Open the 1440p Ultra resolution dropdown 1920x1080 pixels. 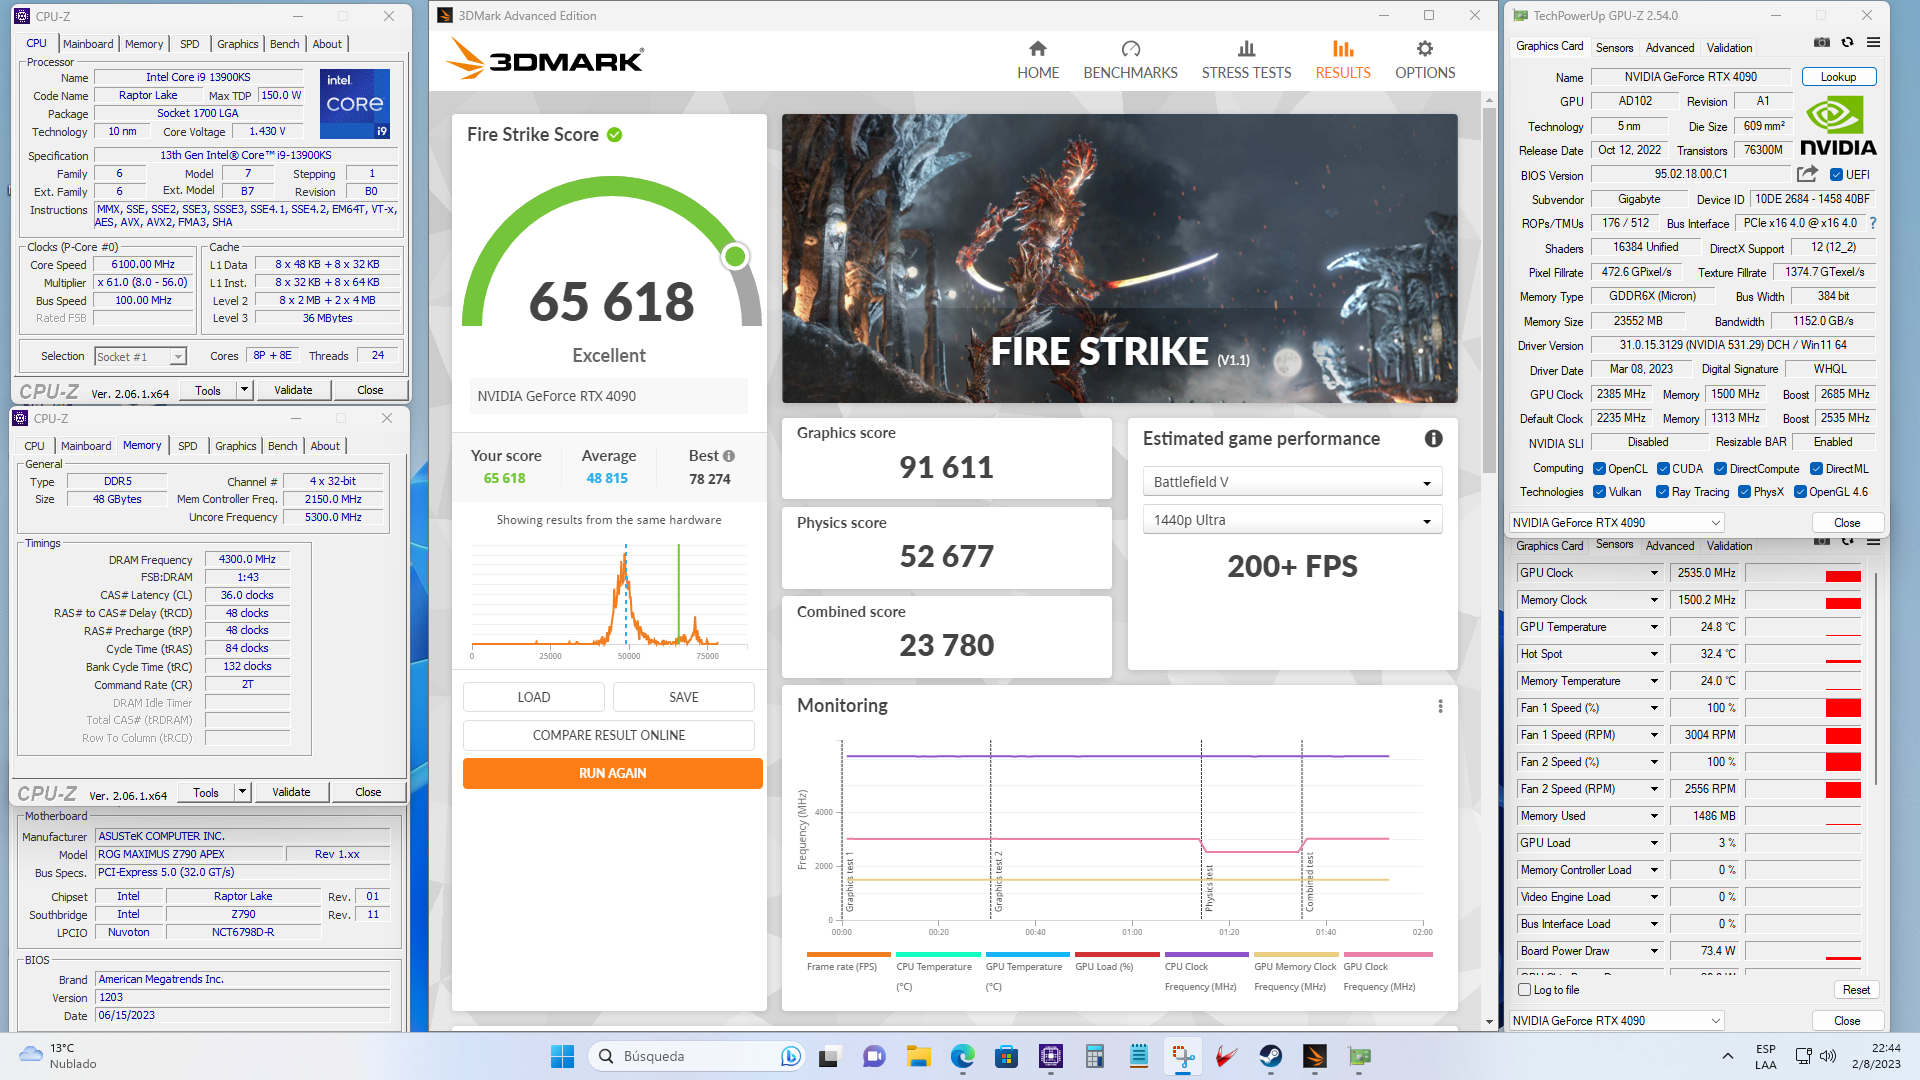(1292, 520)
